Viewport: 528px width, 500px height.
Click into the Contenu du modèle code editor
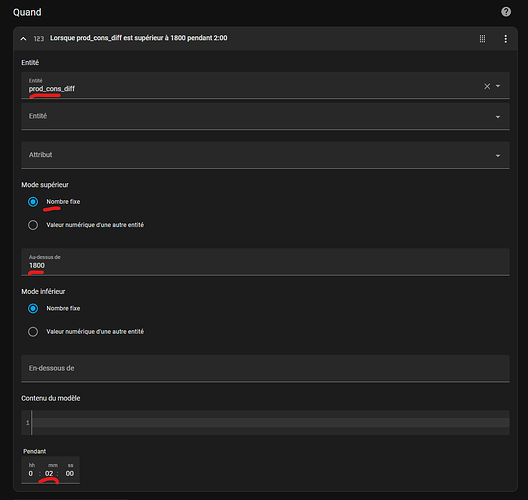coord(270,423)
